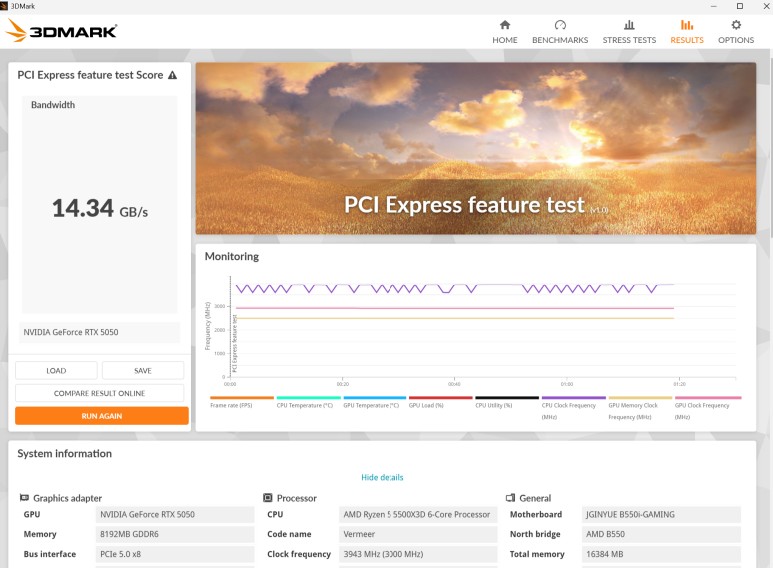The width and height of the screenshot is (773, 568).
Task: Click the 01:00 time mark on chart axis
Action: 567,384
